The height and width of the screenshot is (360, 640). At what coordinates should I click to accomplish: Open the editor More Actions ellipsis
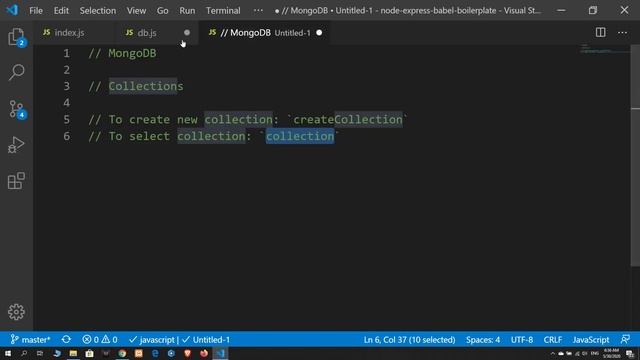click(622, 32)
